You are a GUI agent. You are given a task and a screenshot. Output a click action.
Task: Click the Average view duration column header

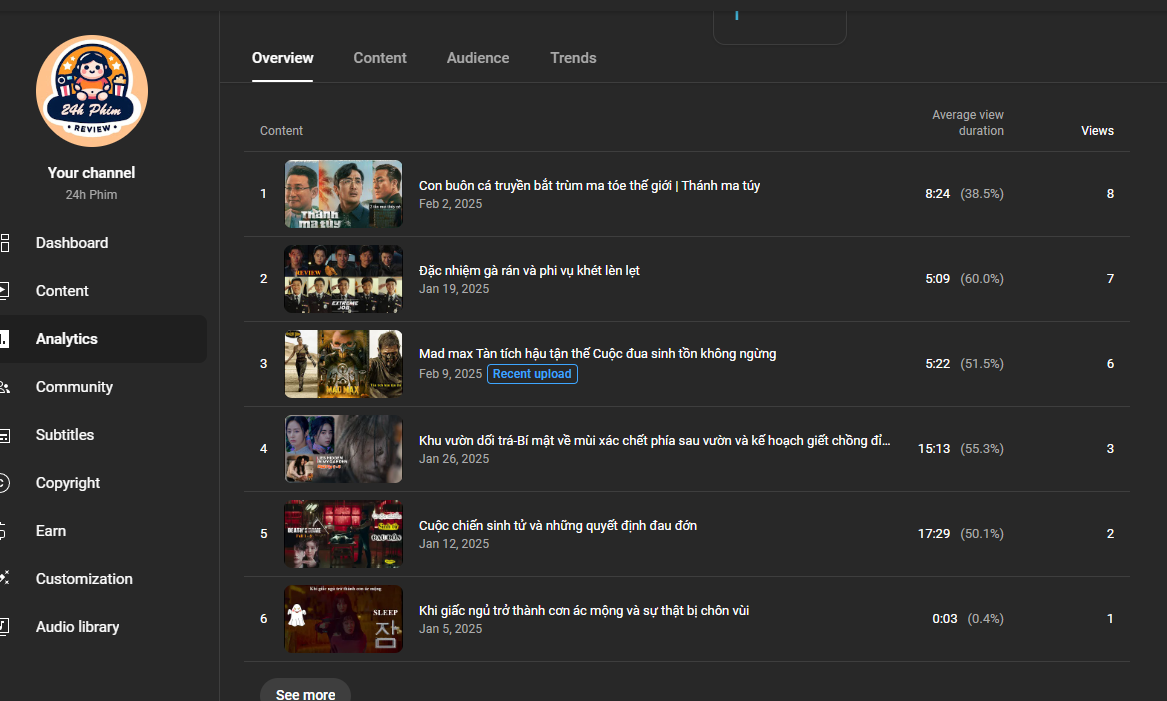coord(967,123)
